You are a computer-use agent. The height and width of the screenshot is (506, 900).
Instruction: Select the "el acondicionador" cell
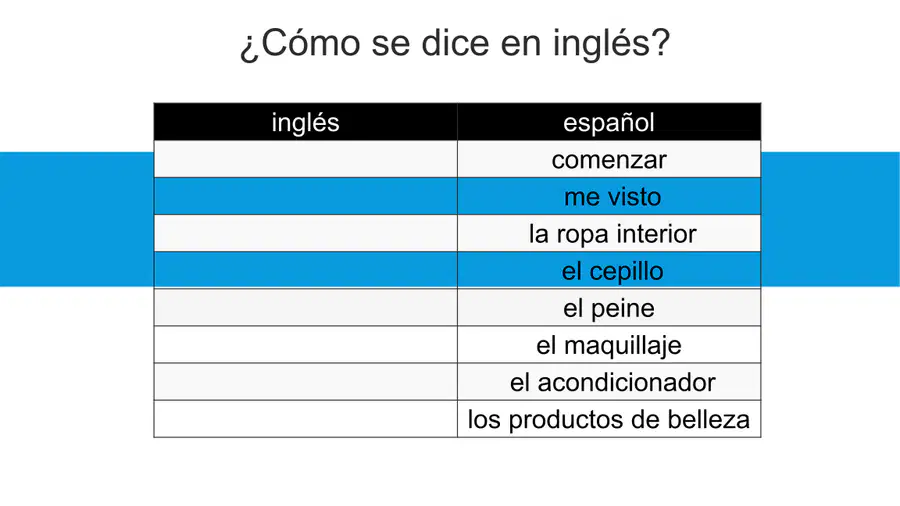609,382
